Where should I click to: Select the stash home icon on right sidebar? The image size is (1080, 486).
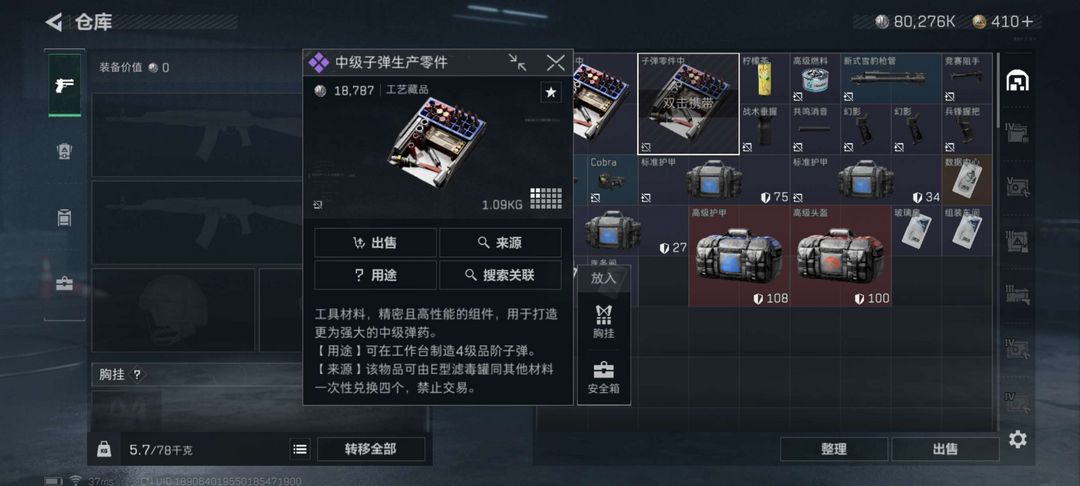coord(1017,81)
